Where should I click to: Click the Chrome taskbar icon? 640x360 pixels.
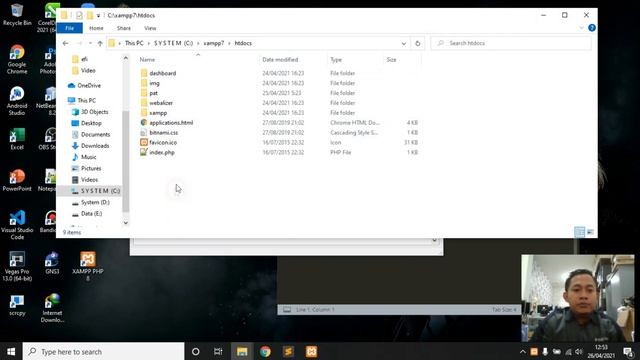click(265, 351)
